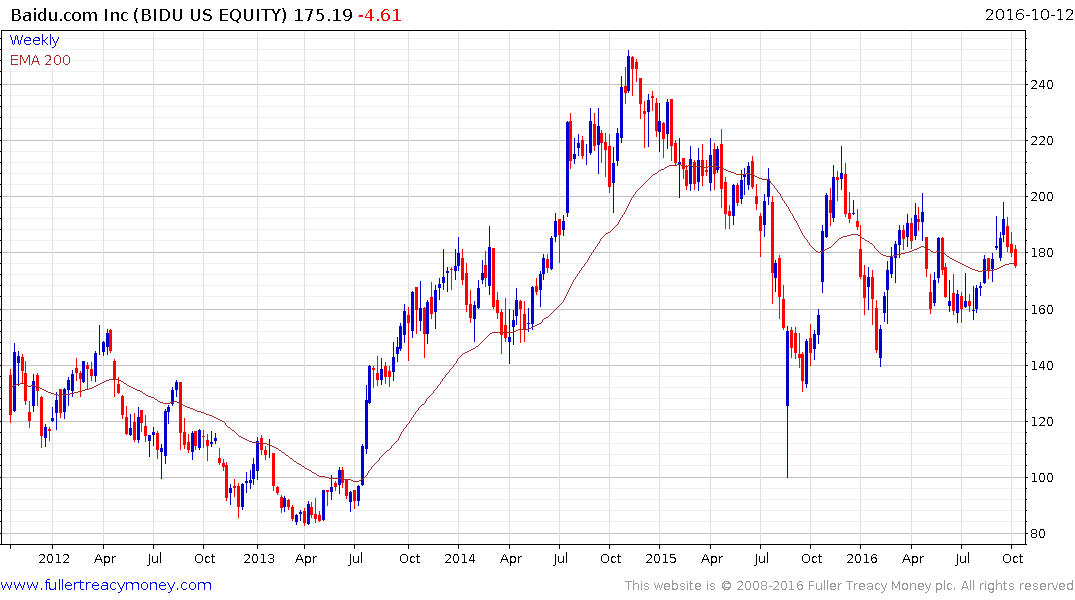This screenshot has height=600, width=1075.
Task: Click the 120 price axis label
Action: 1042,422
